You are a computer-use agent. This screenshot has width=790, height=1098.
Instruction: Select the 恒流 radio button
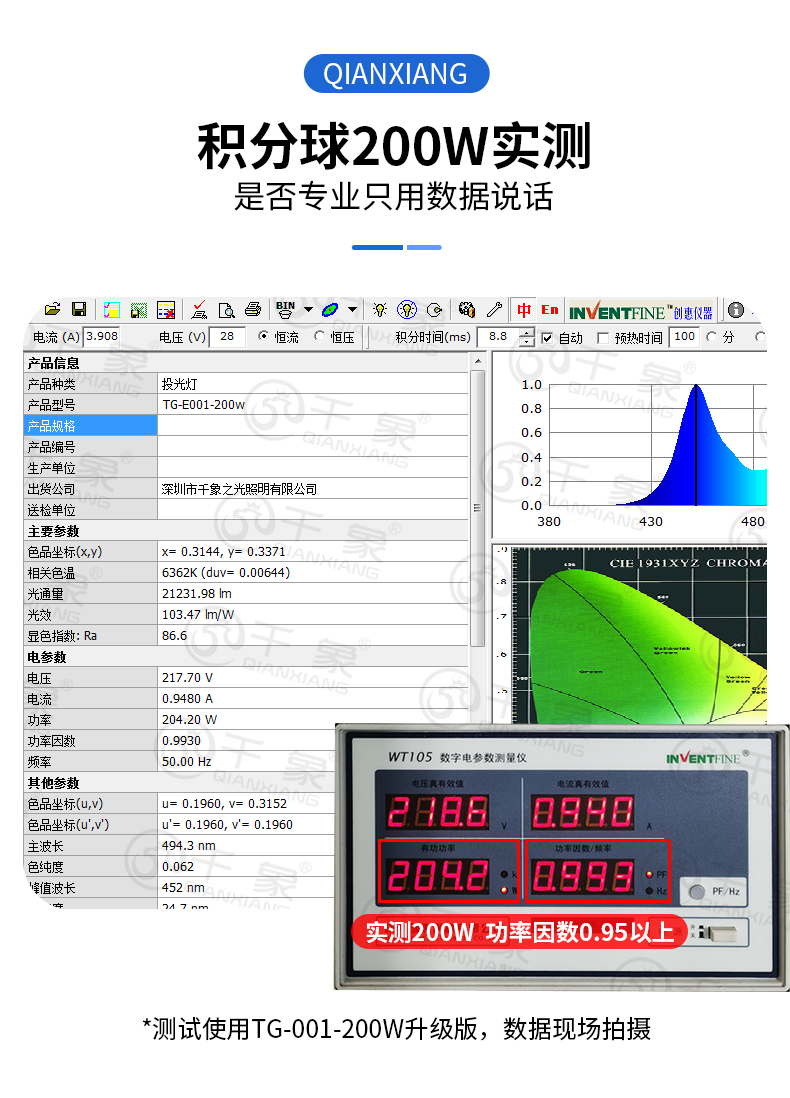[x=264, y=337]
